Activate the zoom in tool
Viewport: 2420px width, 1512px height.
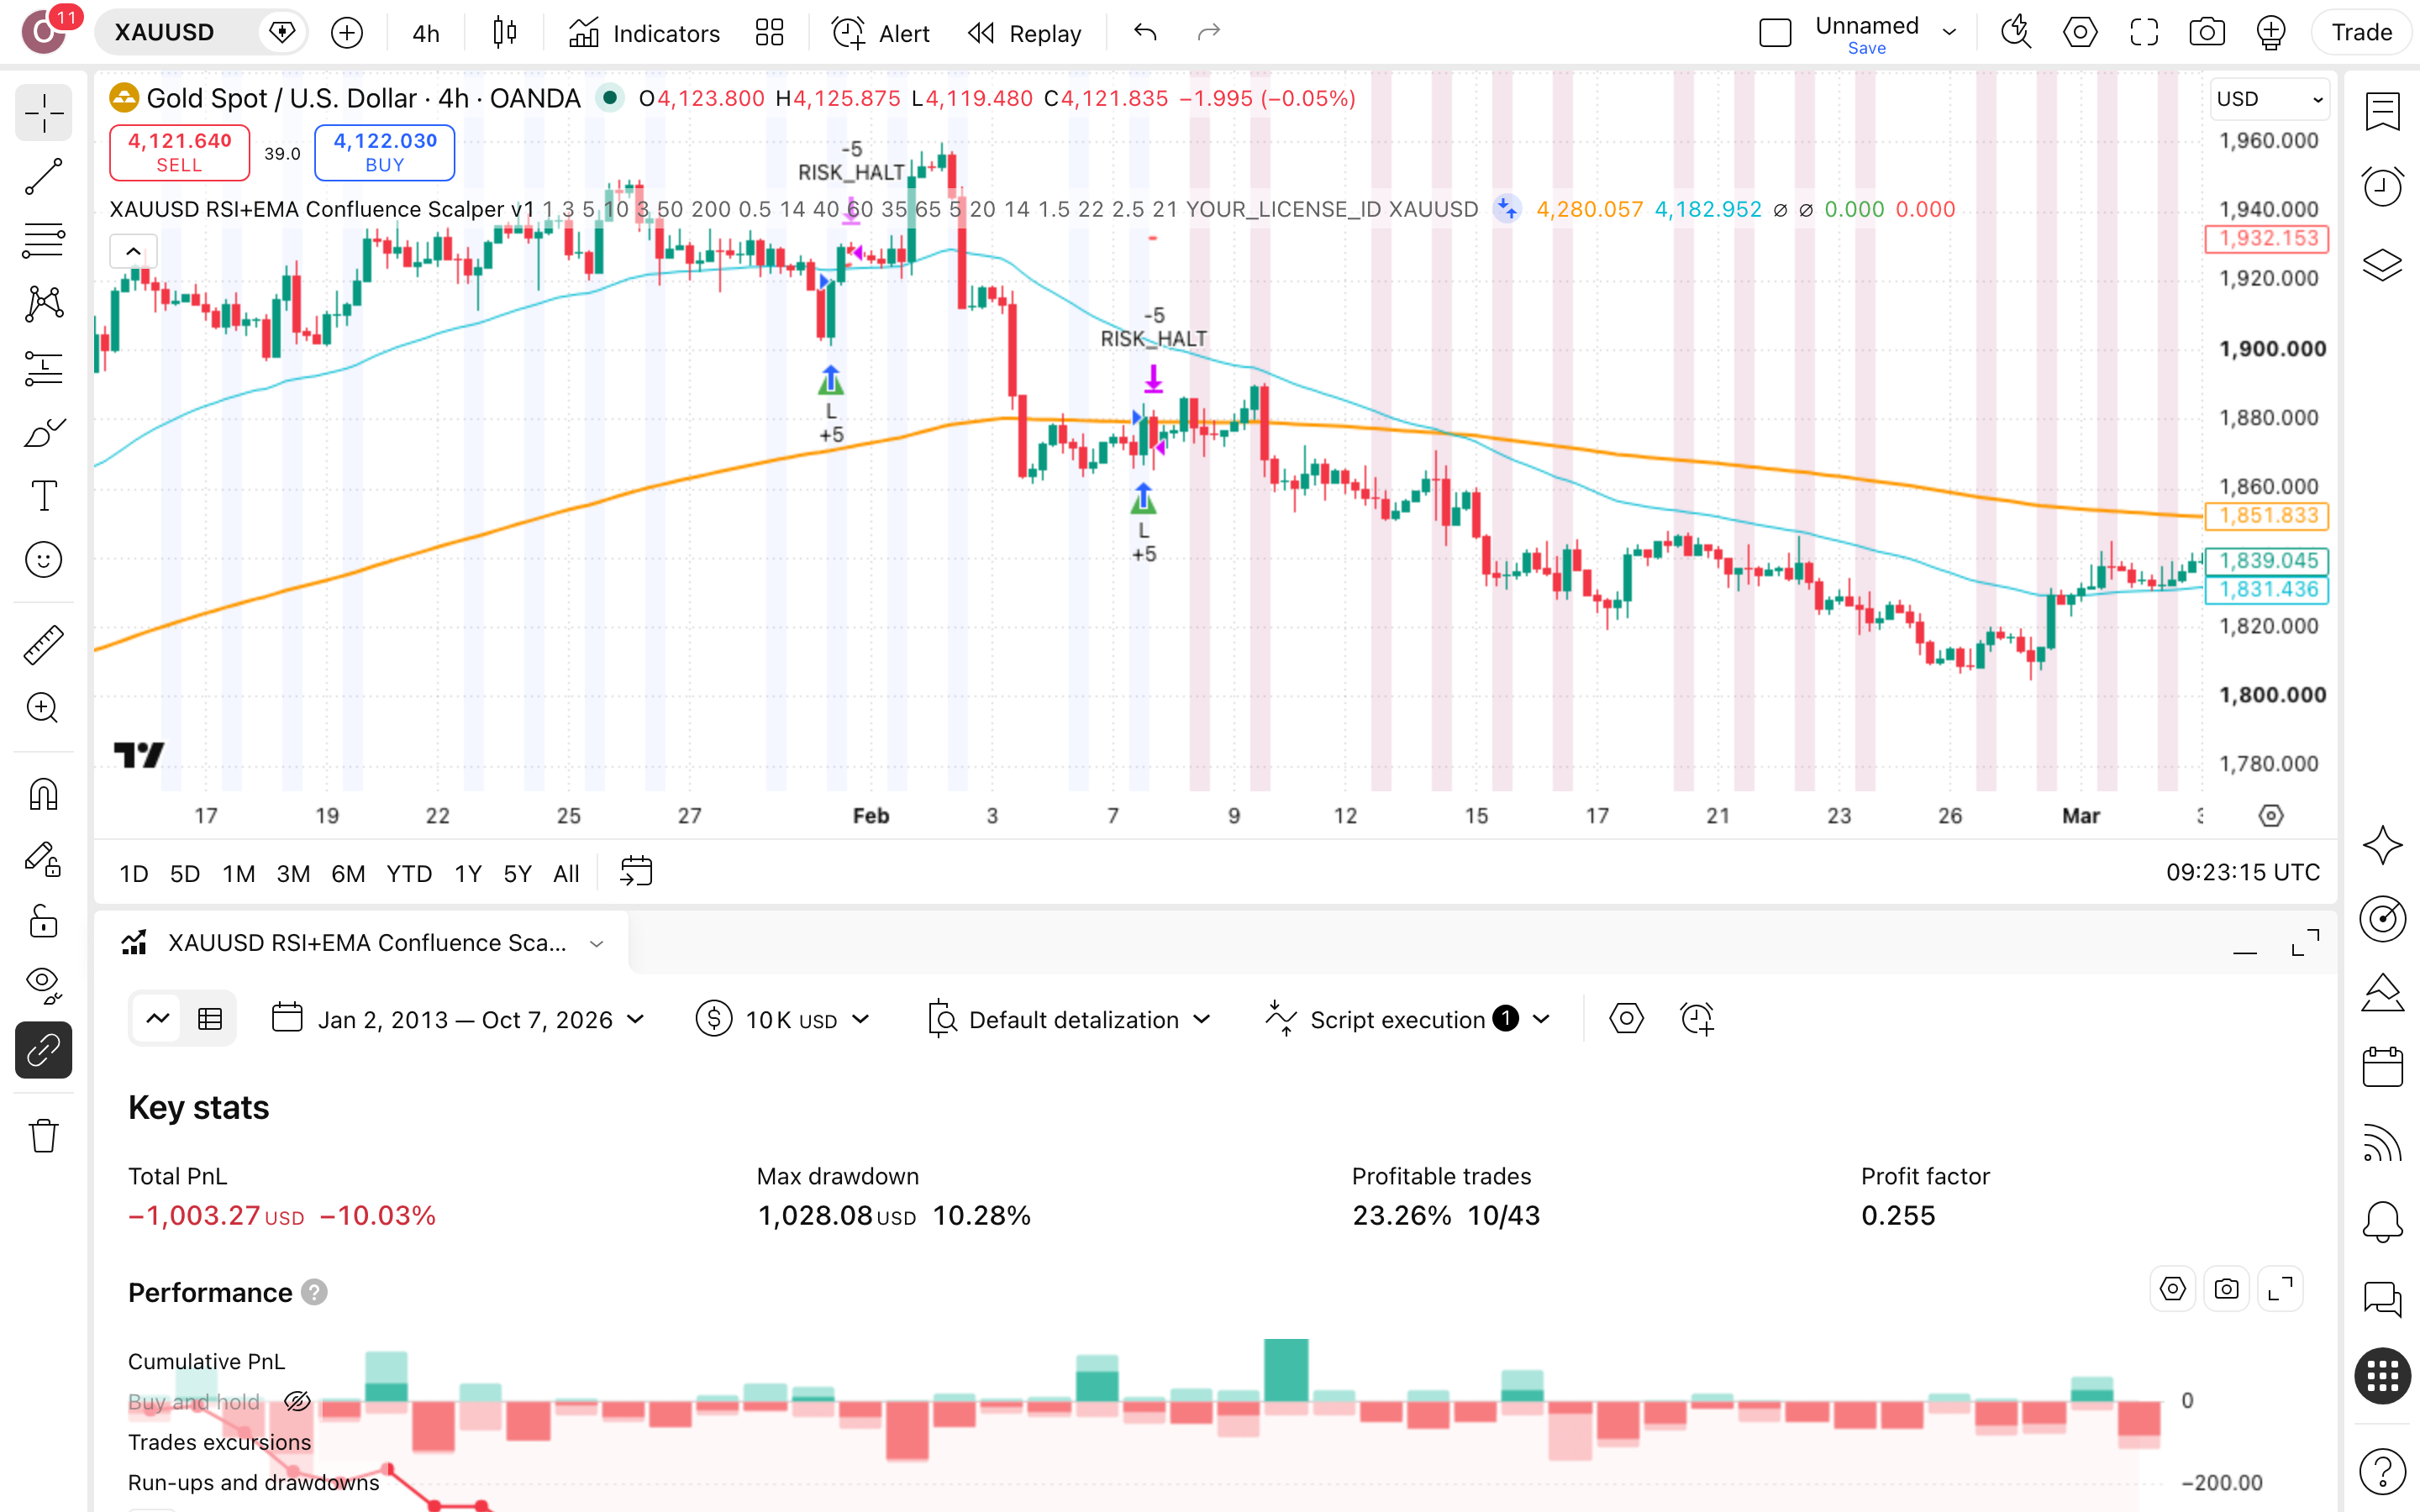coord(43,708)
